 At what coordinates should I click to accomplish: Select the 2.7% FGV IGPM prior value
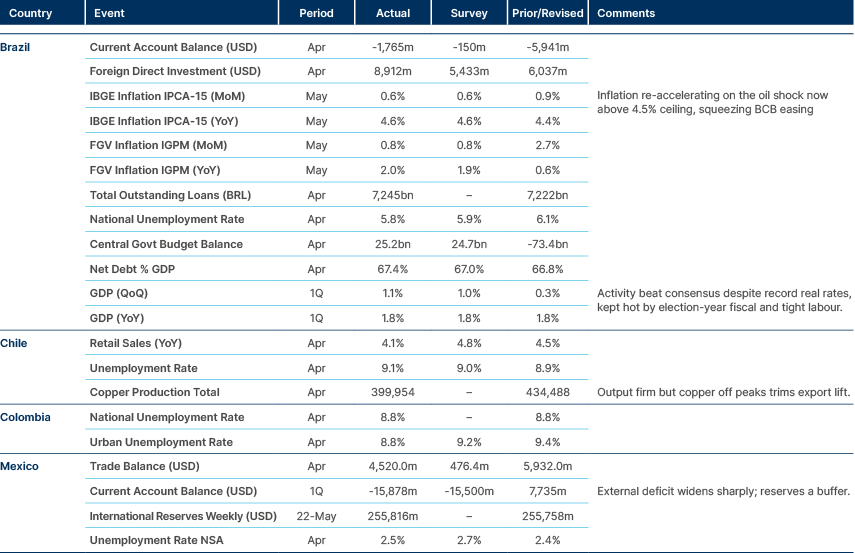[547, 145]
